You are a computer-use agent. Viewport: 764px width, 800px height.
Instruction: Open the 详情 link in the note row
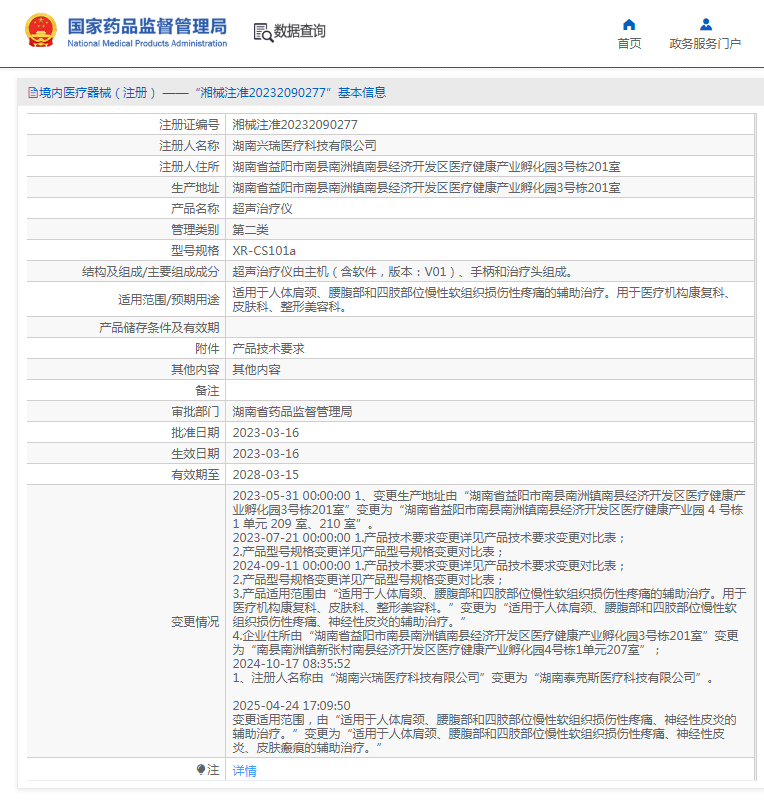[x=244, y=770]
